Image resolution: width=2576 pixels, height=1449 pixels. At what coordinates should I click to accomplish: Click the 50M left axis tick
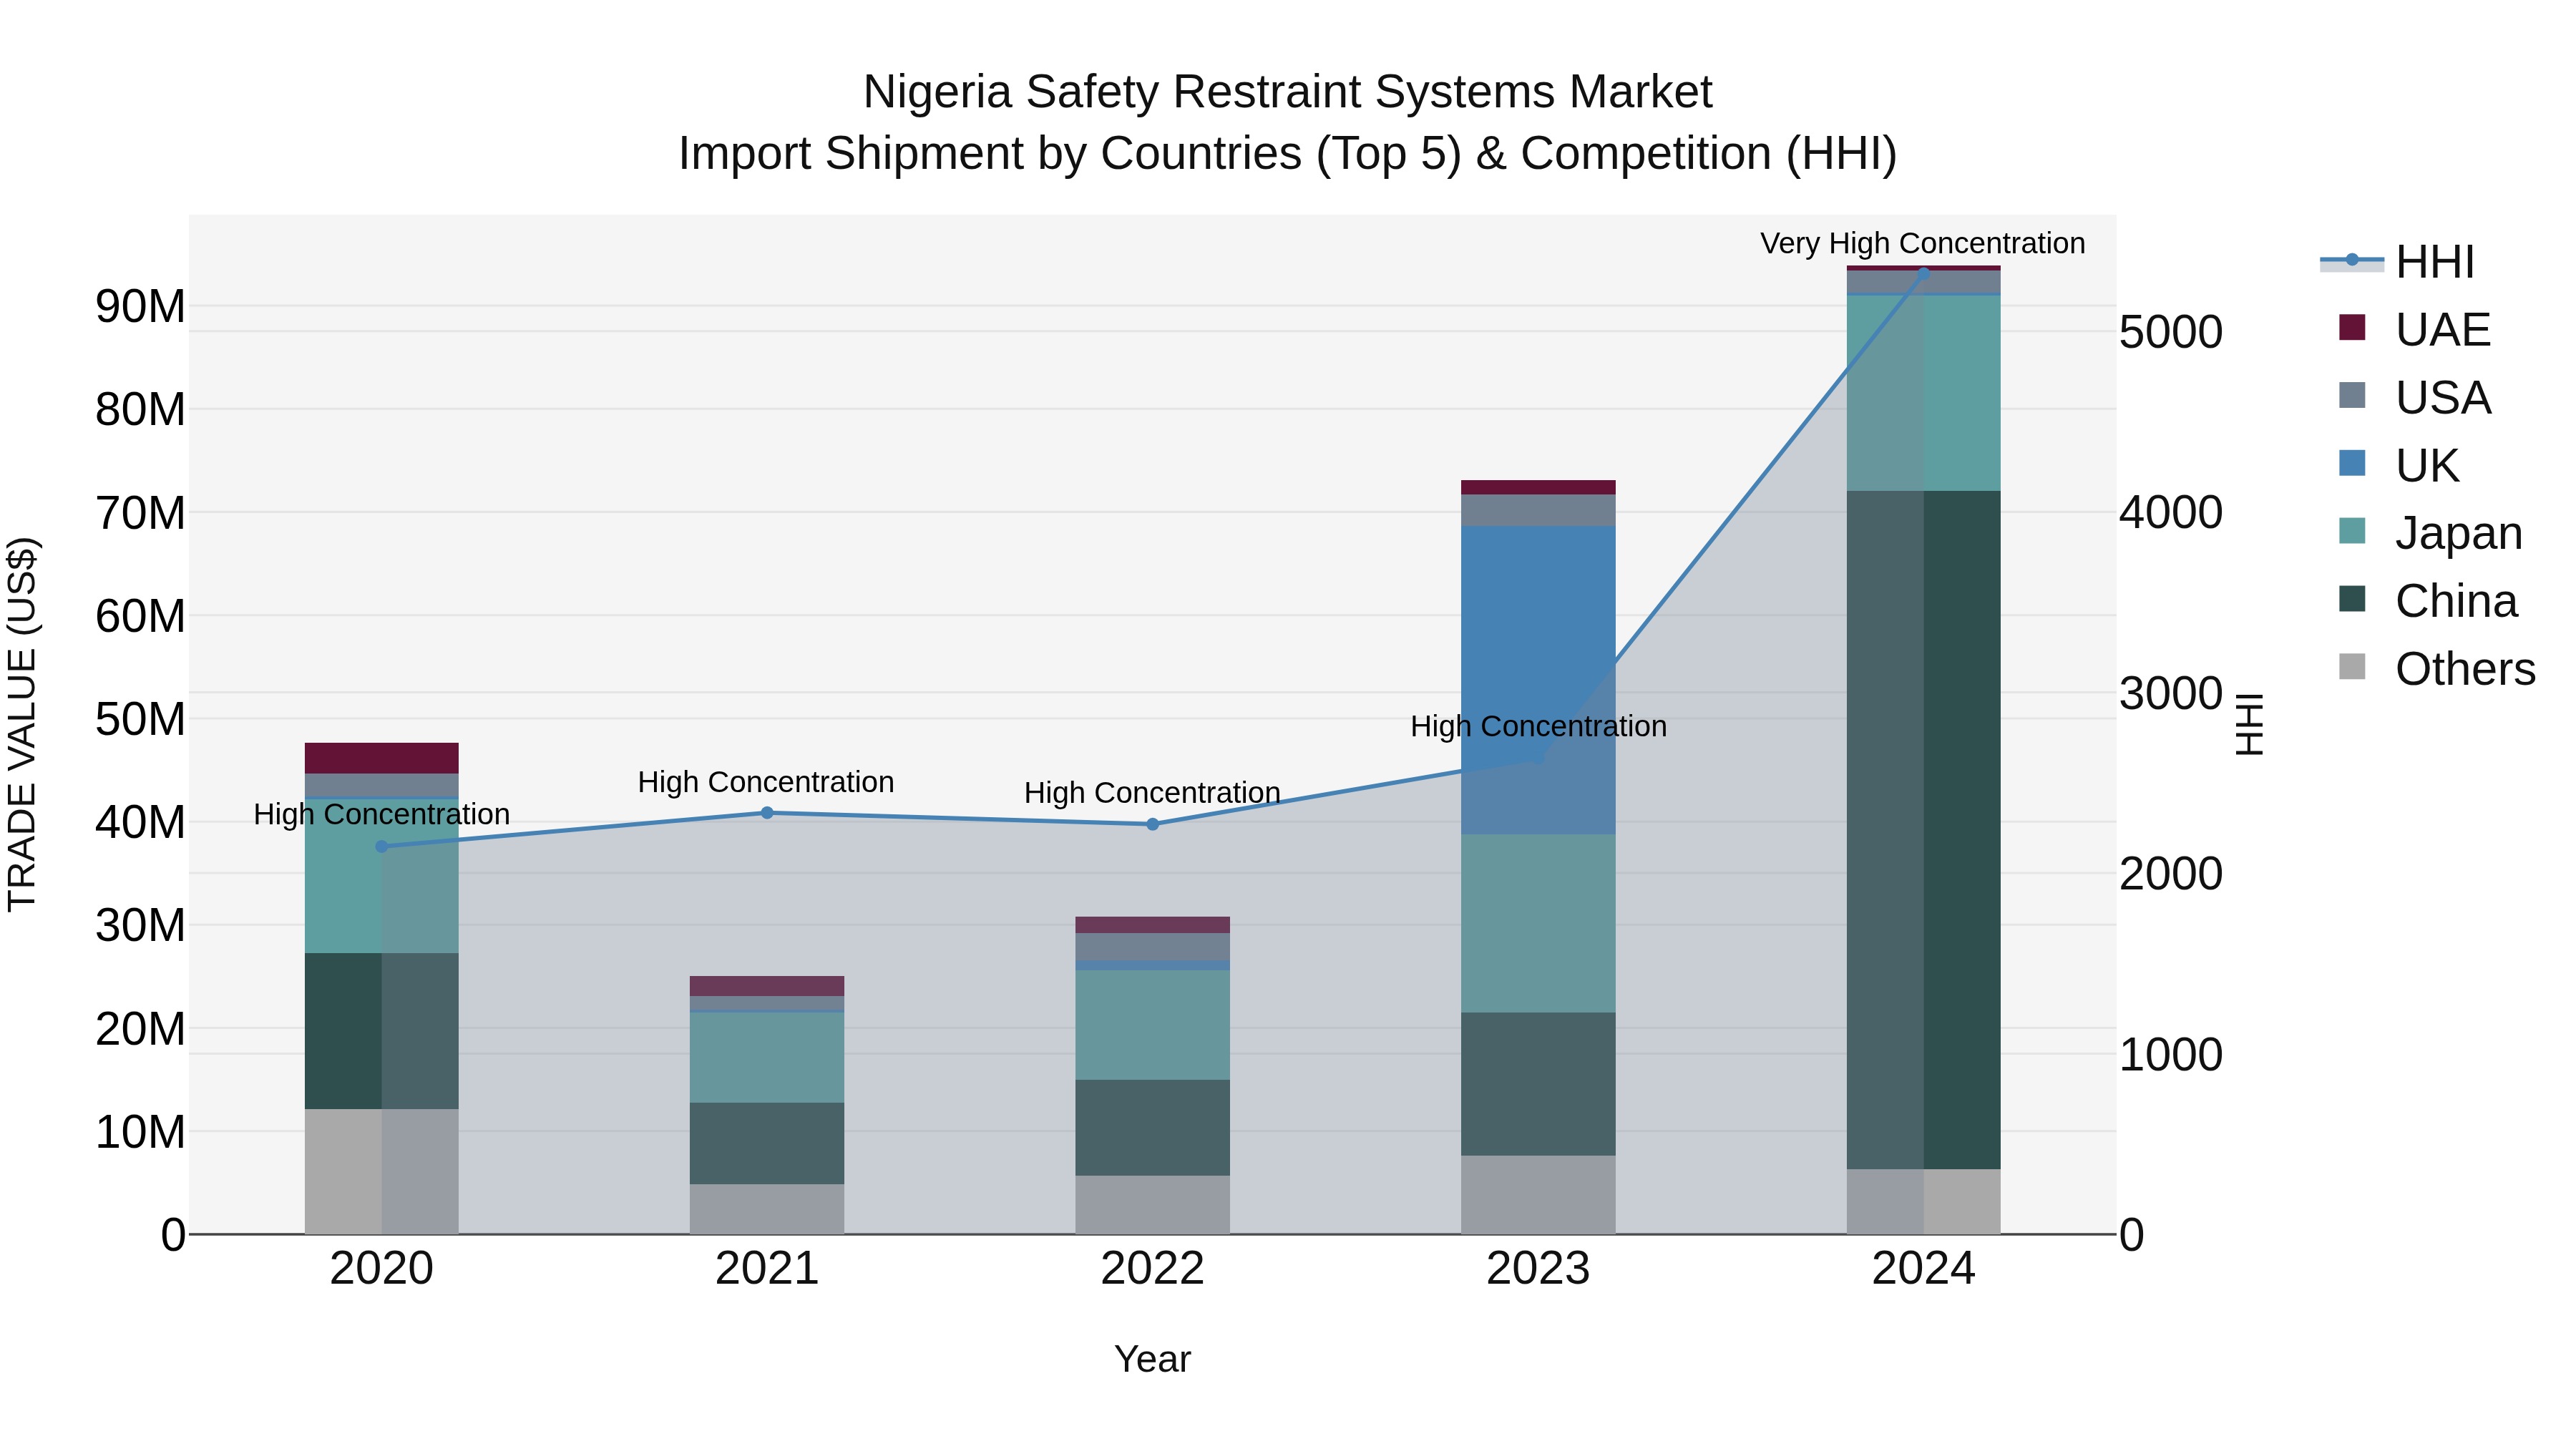click(140, 720)
